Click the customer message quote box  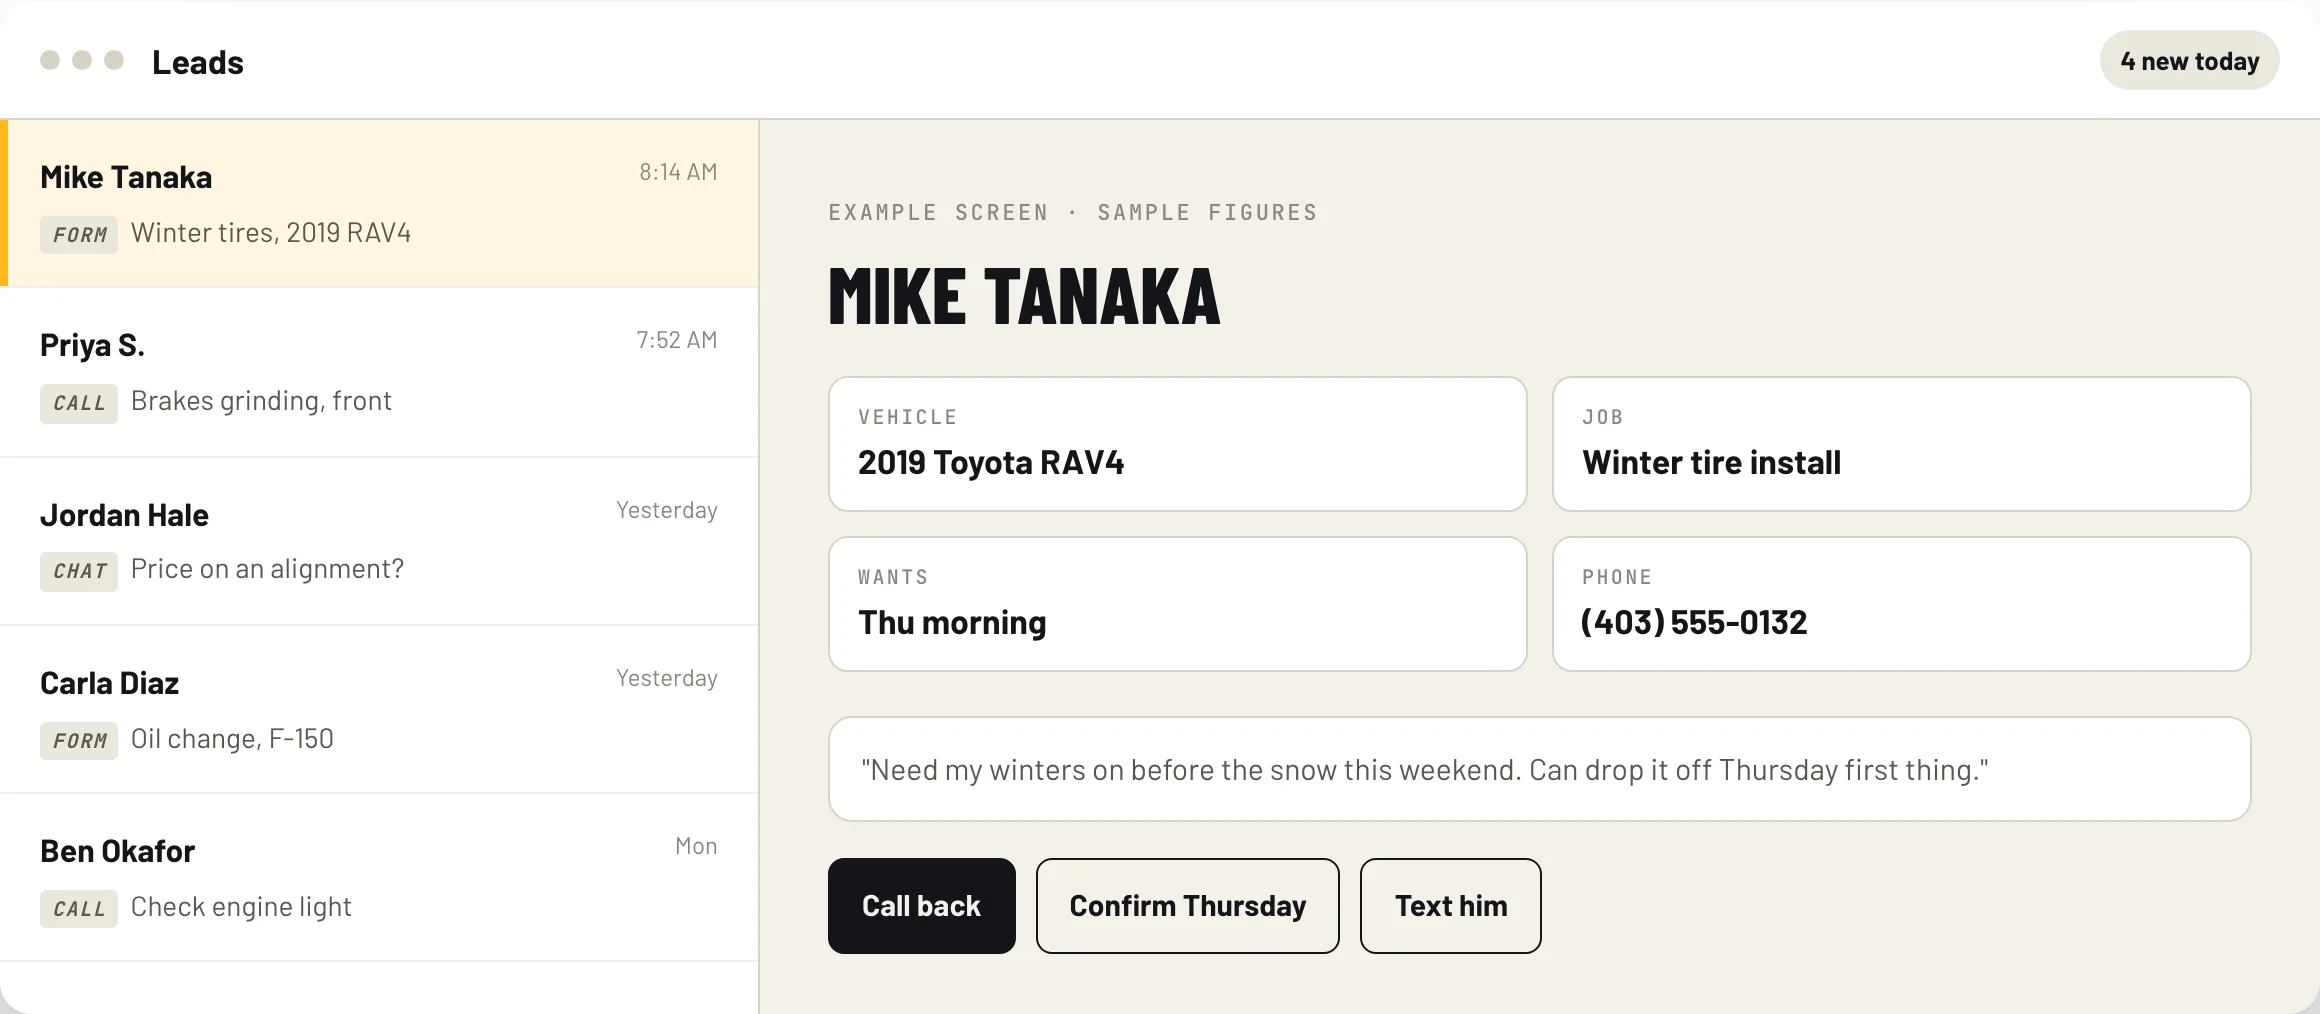click(x=1539, y=769)
